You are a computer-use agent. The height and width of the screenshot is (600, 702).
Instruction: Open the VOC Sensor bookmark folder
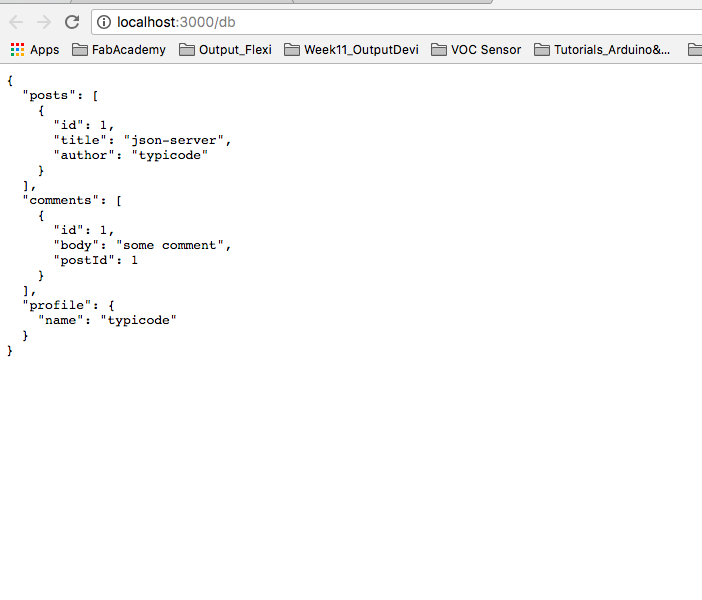476,49
